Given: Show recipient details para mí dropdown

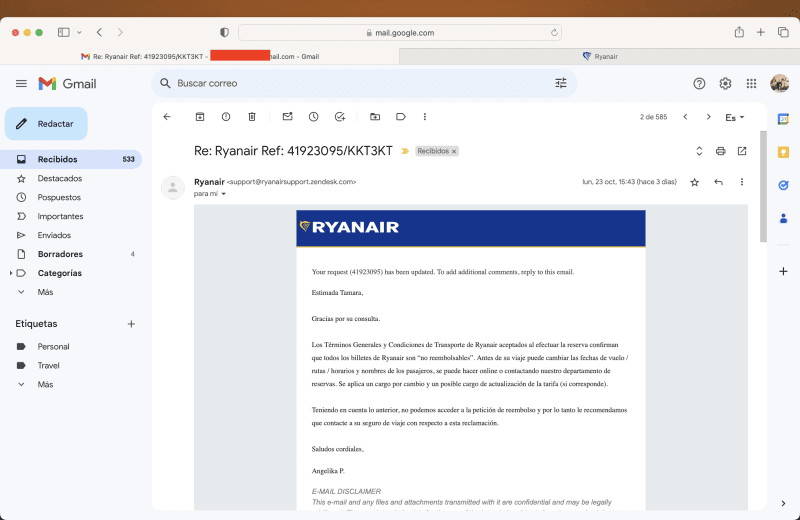Looking at the screenshot, I should [223, 194].
